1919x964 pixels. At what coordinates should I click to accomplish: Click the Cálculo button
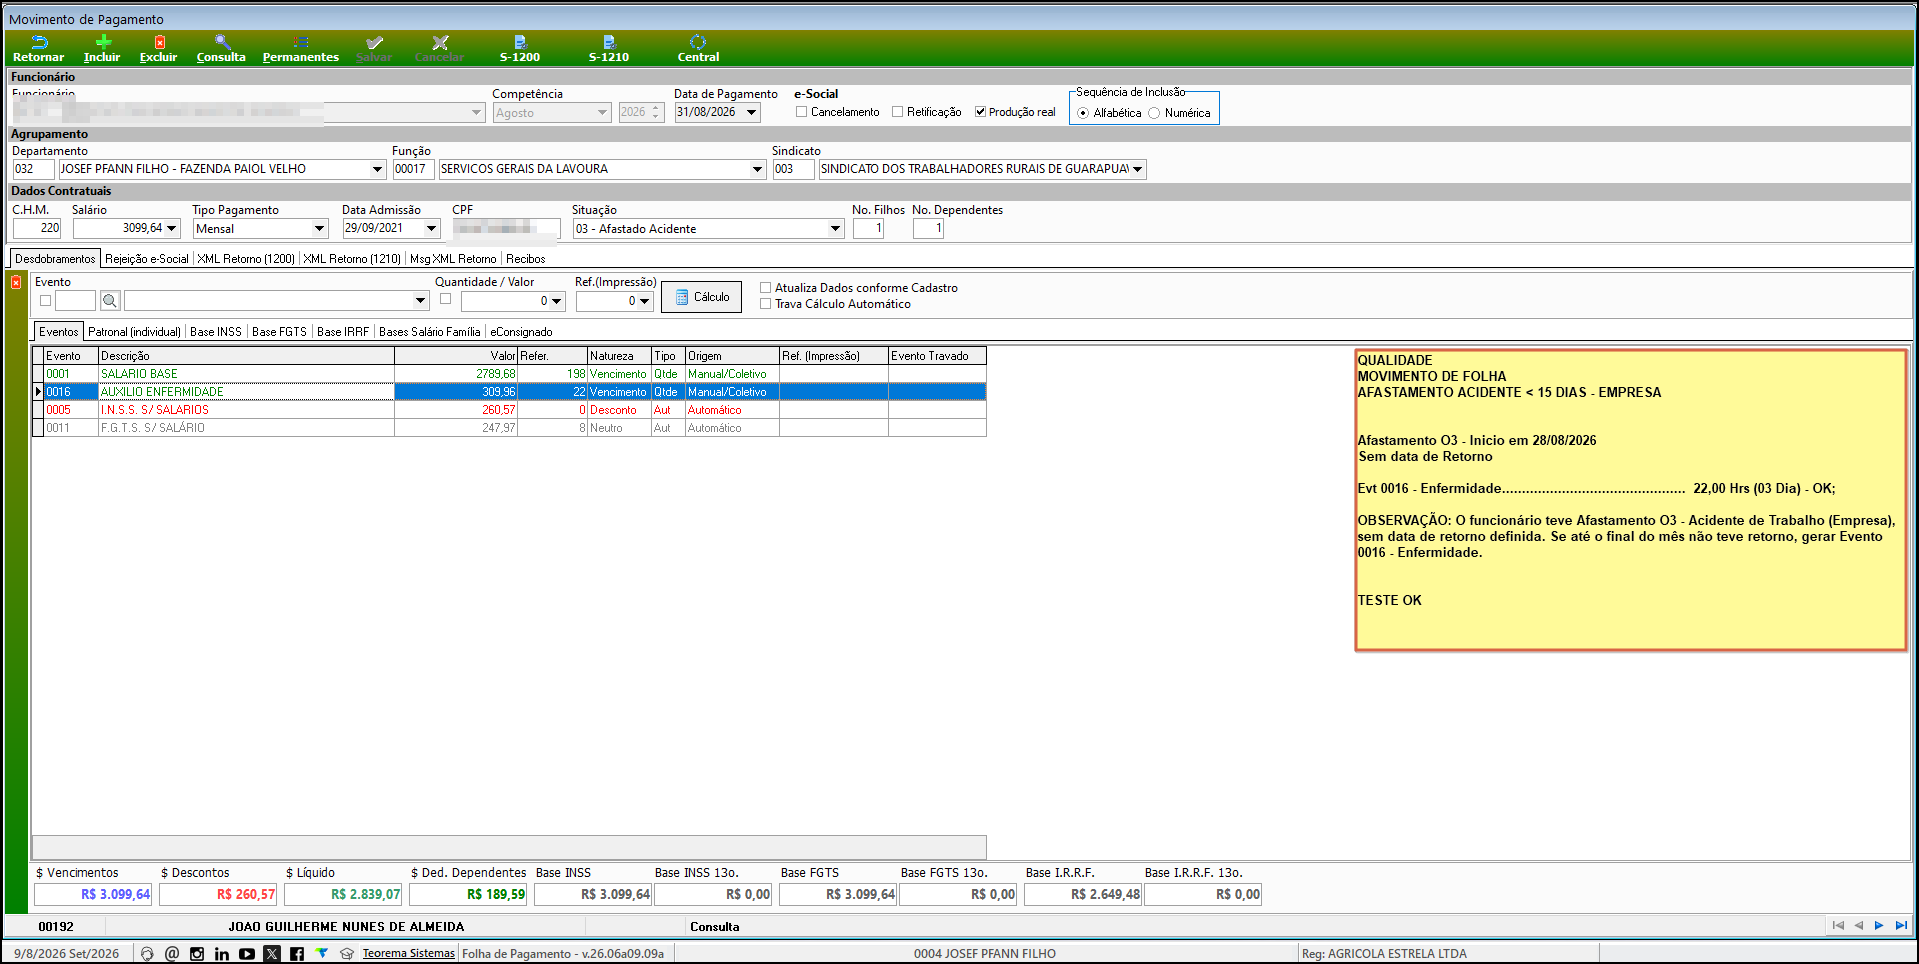(701, 297)
